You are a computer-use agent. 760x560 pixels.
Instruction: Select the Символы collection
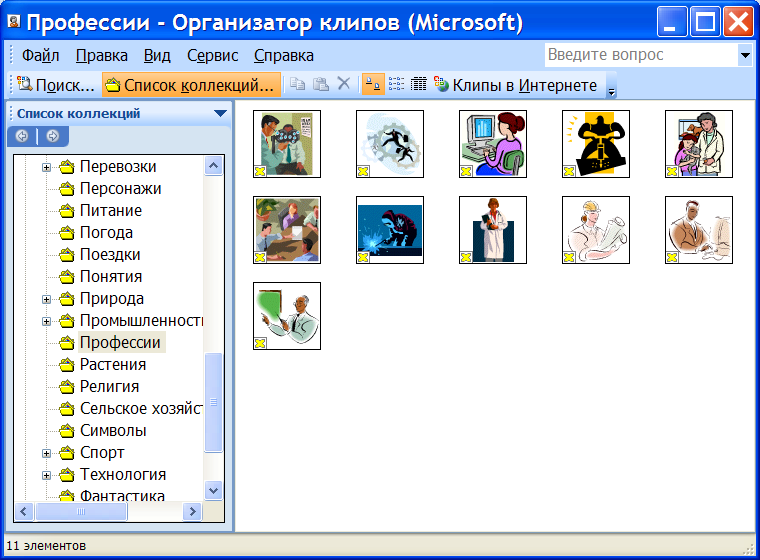(x=113, y=431)
